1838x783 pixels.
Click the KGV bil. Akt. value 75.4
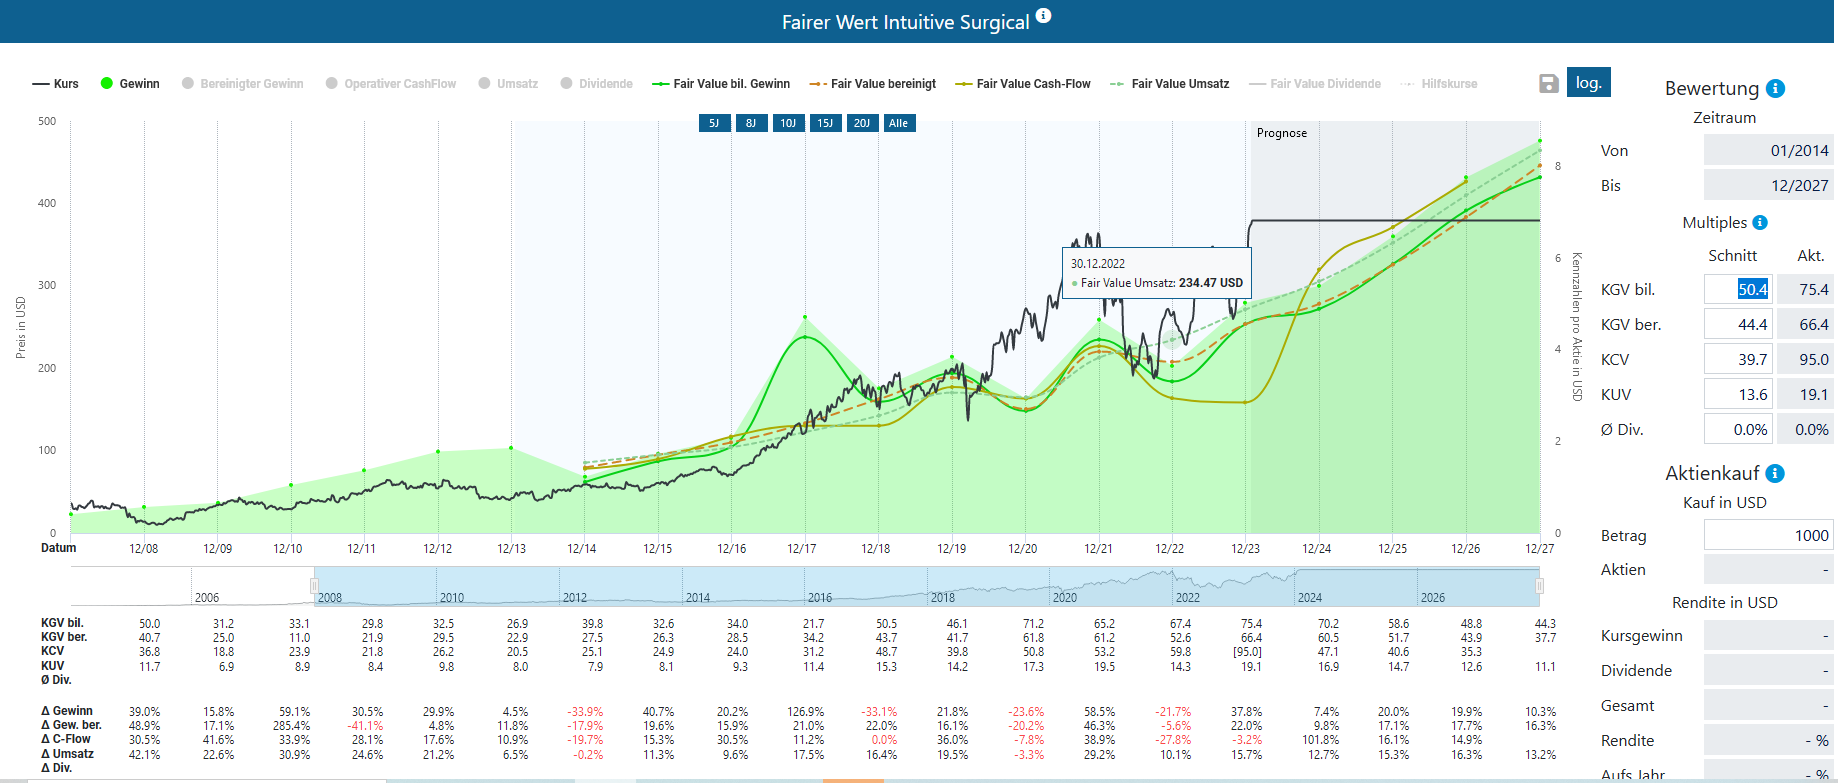pyautogui.click(x=1805, y=289)
